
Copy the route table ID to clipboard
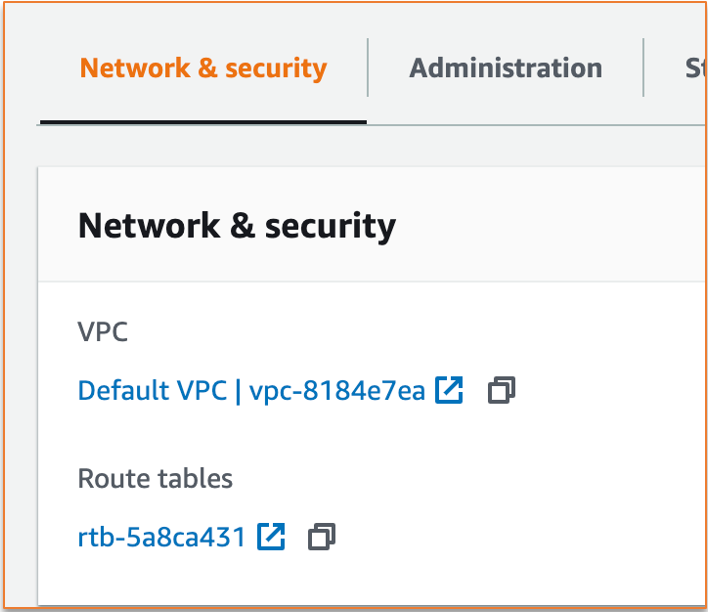coord(321,537)
